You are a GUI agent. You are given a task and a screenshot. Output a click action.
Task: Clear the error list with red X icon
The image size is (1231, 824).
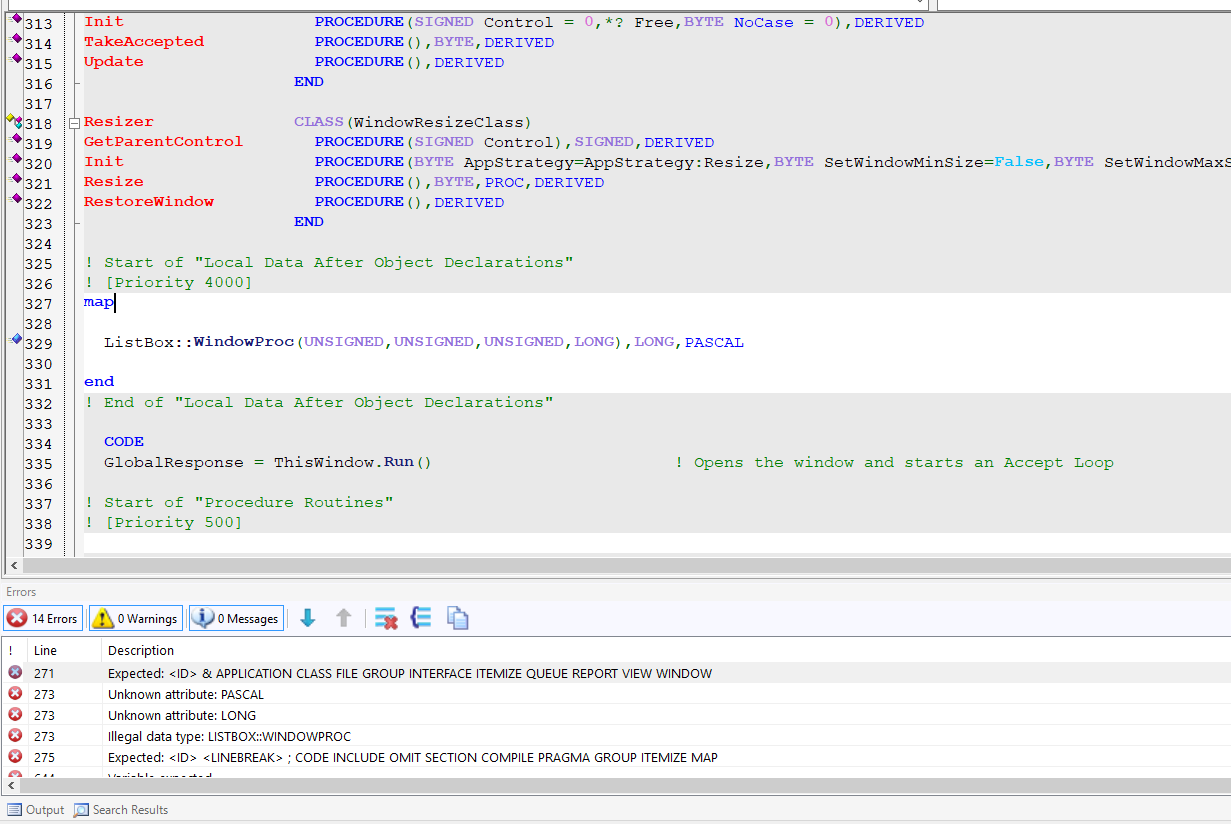386,619
